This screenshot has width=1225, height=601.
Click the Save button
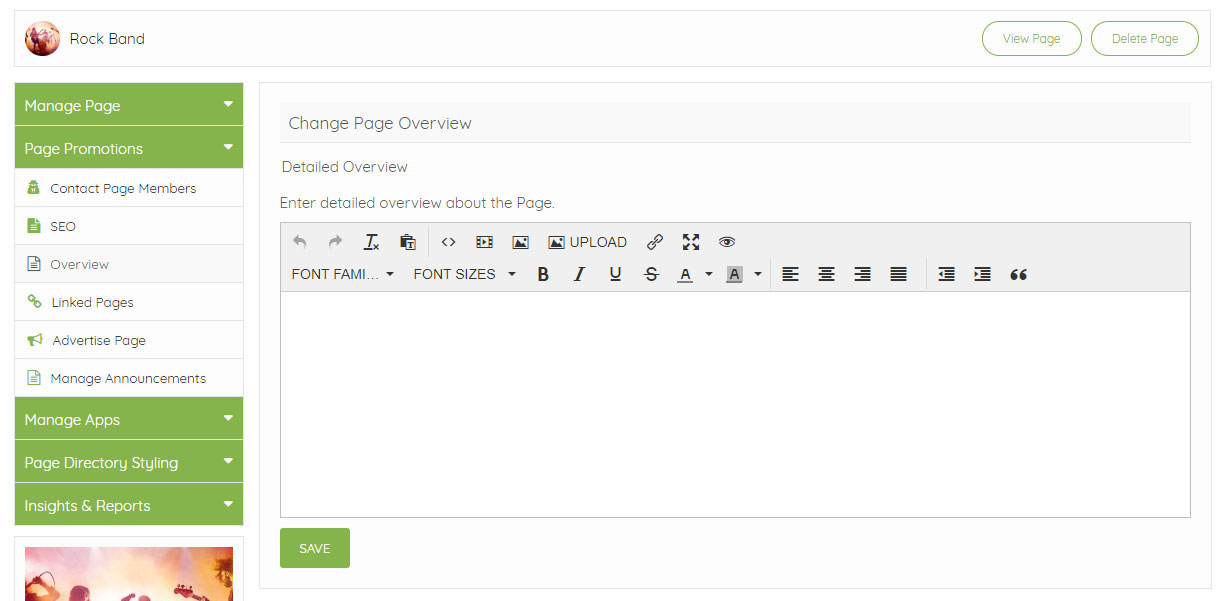[314, 548]
